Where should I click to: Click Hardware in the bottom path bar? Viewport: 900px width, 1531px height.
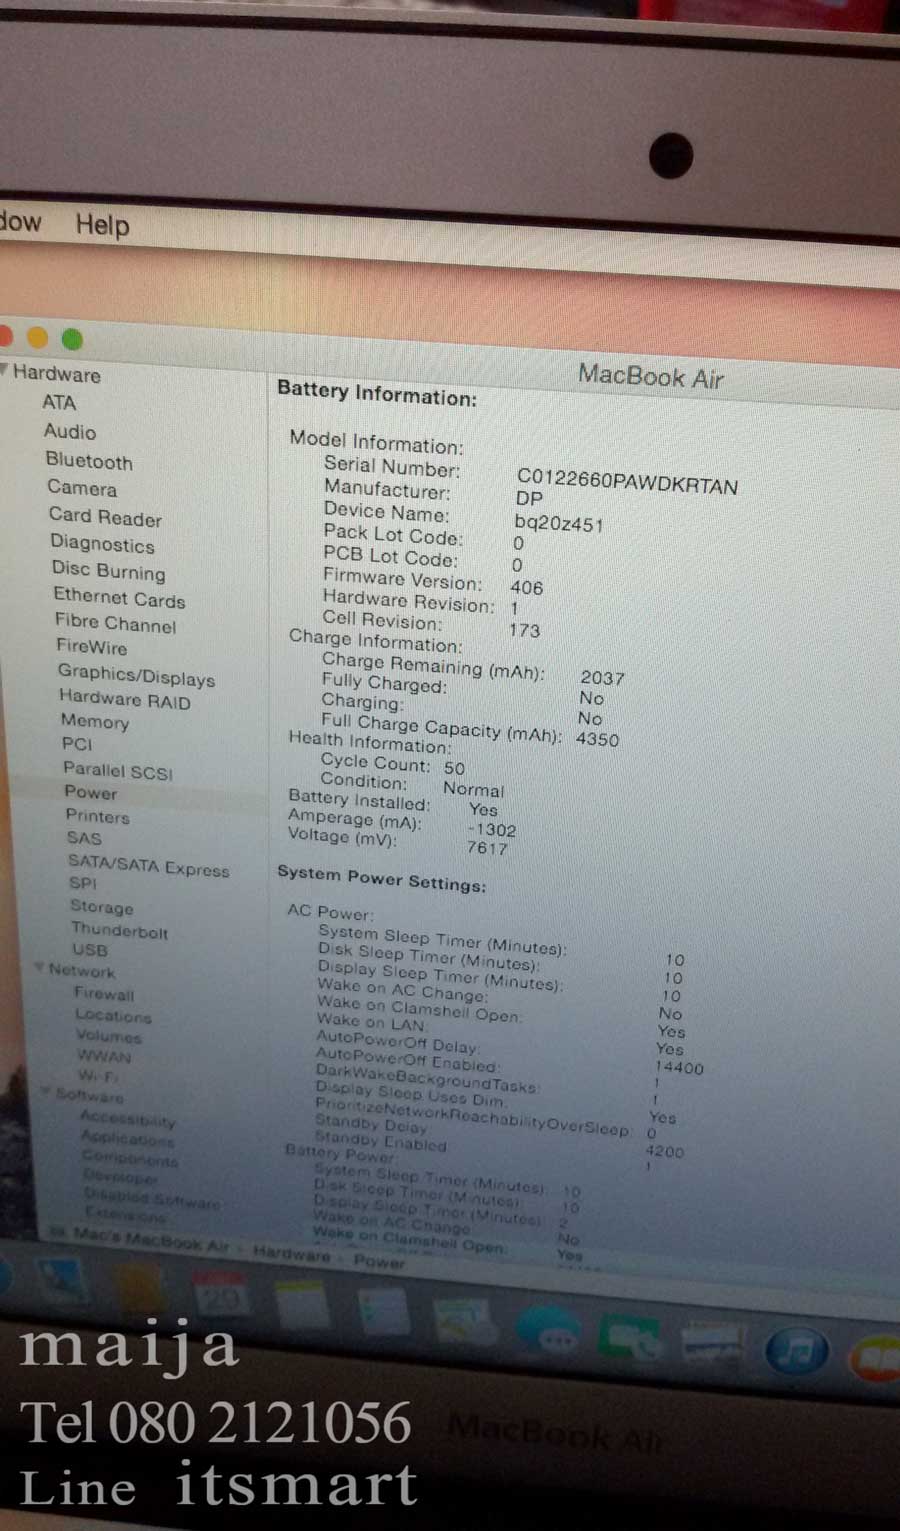[291, 1253]
